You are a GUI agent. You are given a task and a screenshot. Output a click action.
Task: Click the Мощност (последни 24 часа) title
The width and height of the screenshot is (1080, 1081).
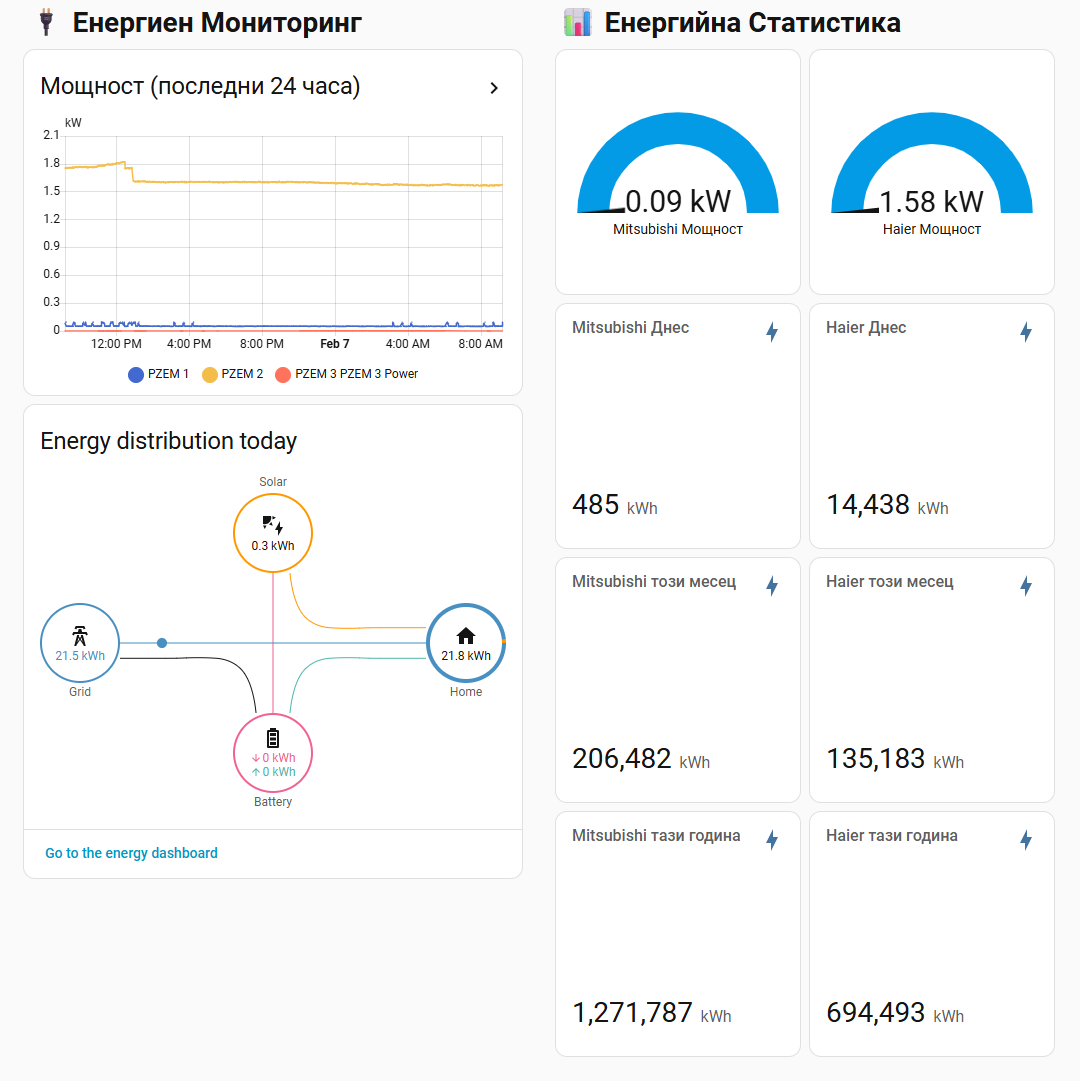[200, 87]
